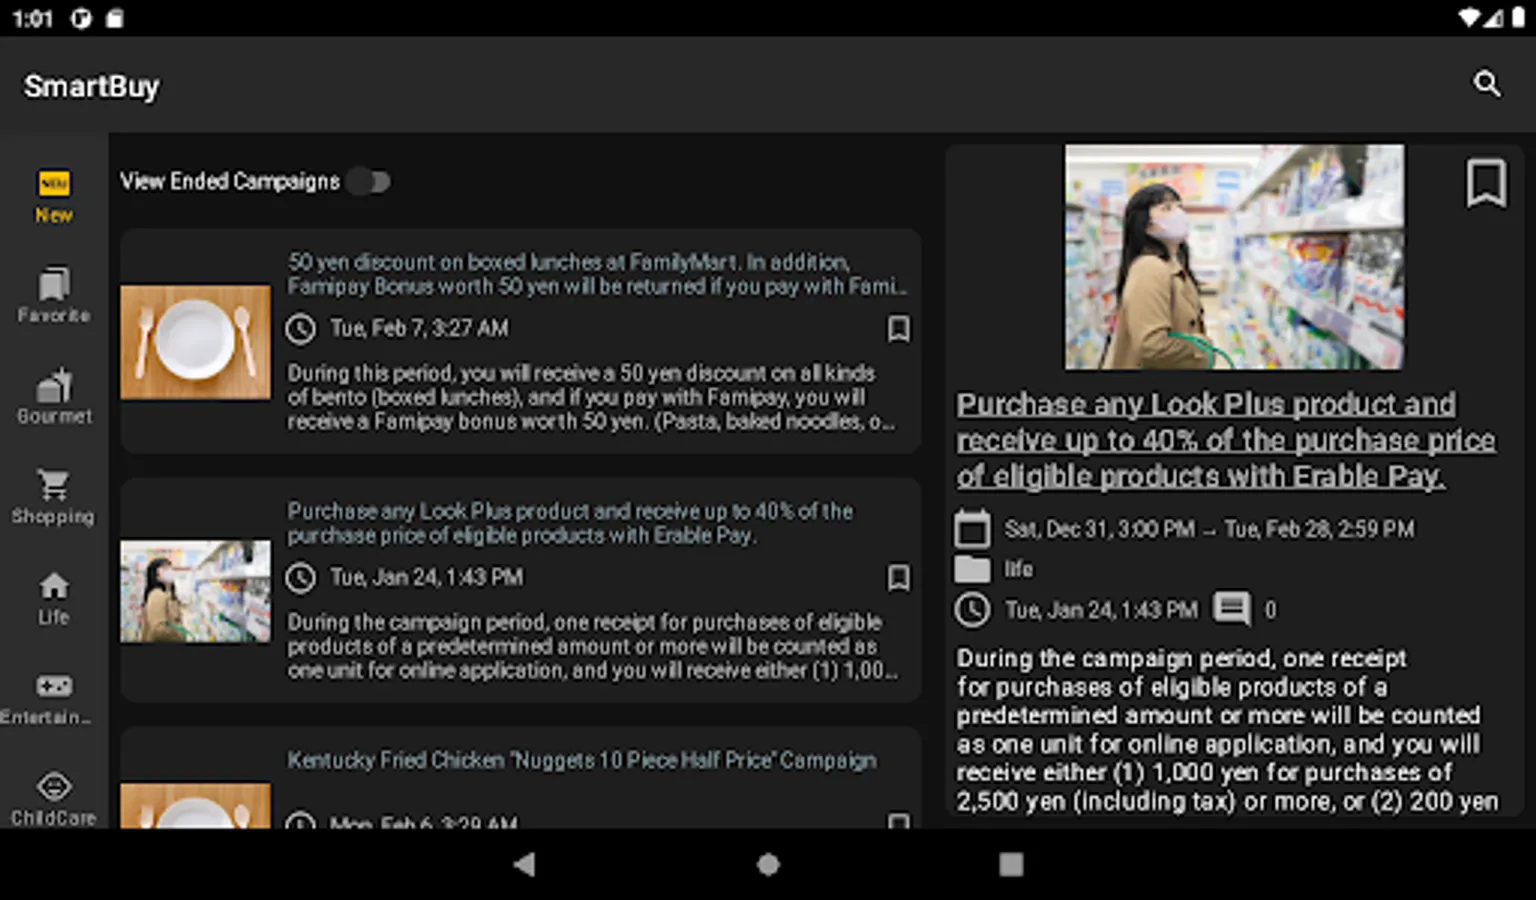Tap the Android back navigation button

pyautogui.click(x=524, y=864)
